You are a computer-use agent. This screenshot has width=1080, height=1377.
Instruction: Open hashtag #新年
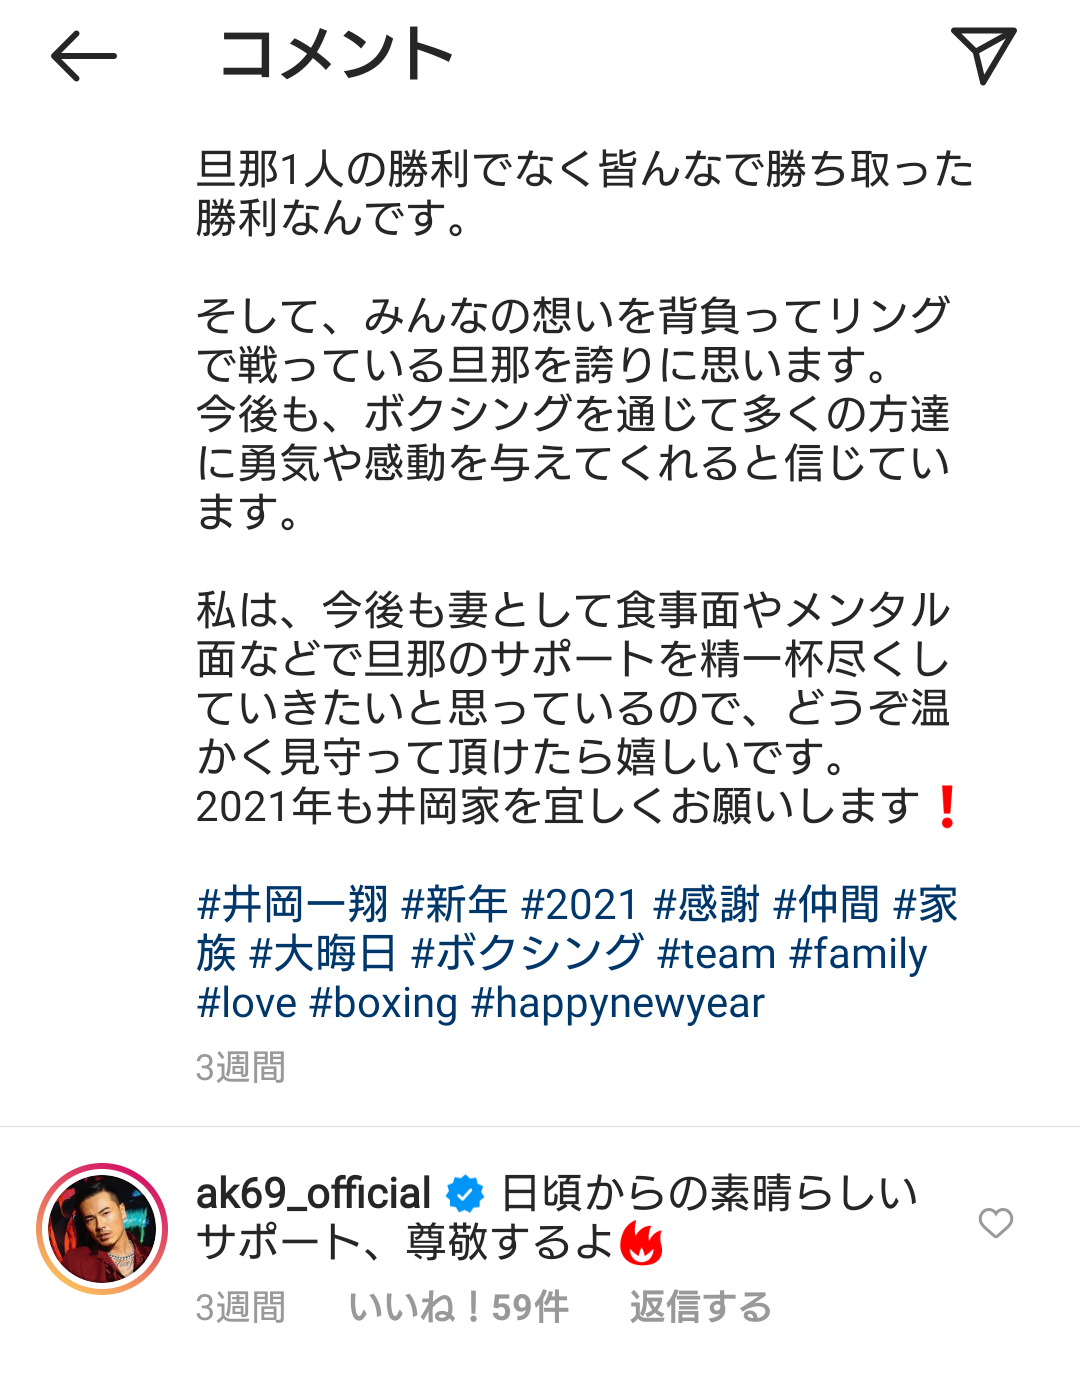coord(454,905)
